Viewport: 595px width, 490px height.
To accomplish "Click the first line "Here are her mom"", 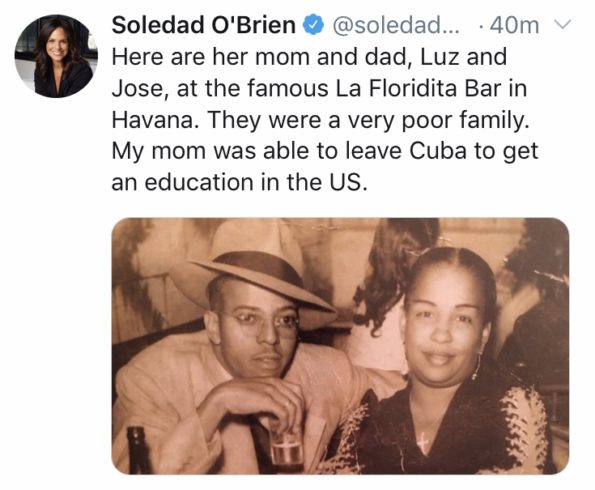I will click(210, 57).
